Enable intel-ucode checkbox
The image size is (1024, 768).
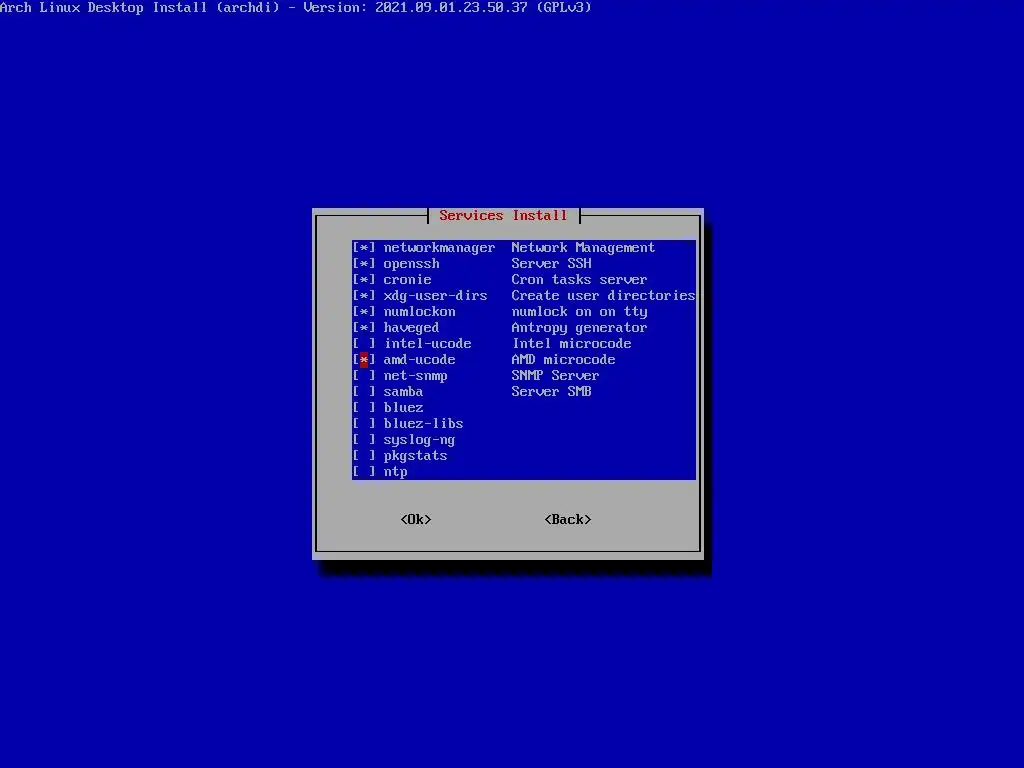tap(364, 344)
